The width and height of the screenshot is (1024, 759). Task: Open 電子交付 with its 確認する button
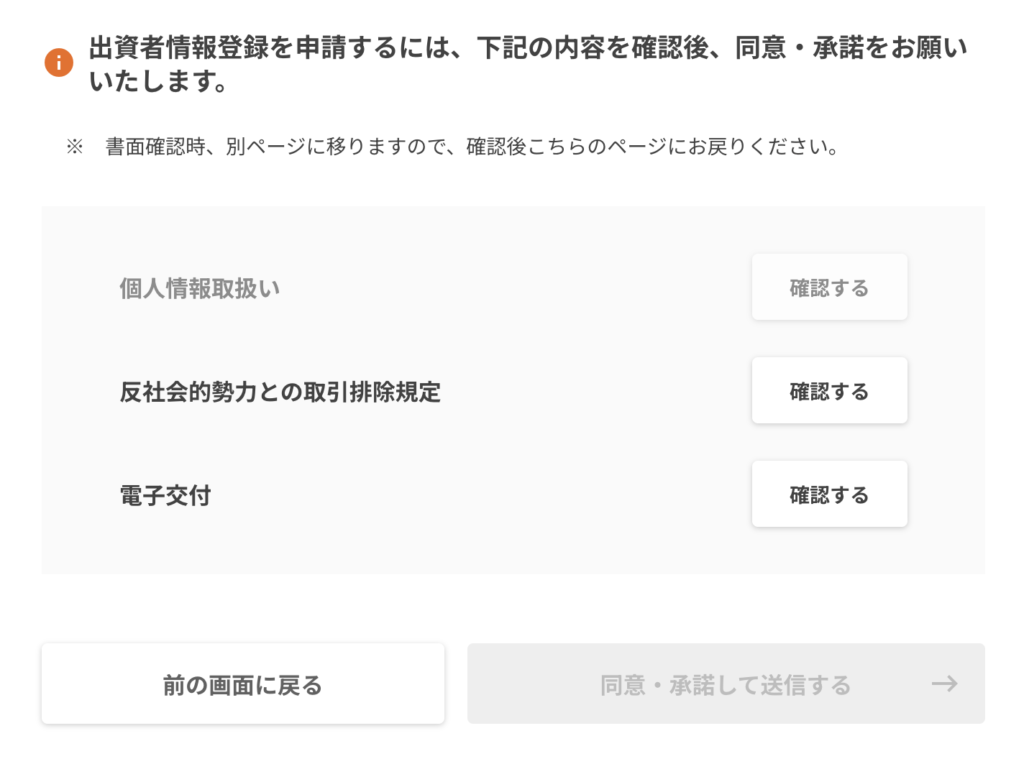click(x=829, y=494)
